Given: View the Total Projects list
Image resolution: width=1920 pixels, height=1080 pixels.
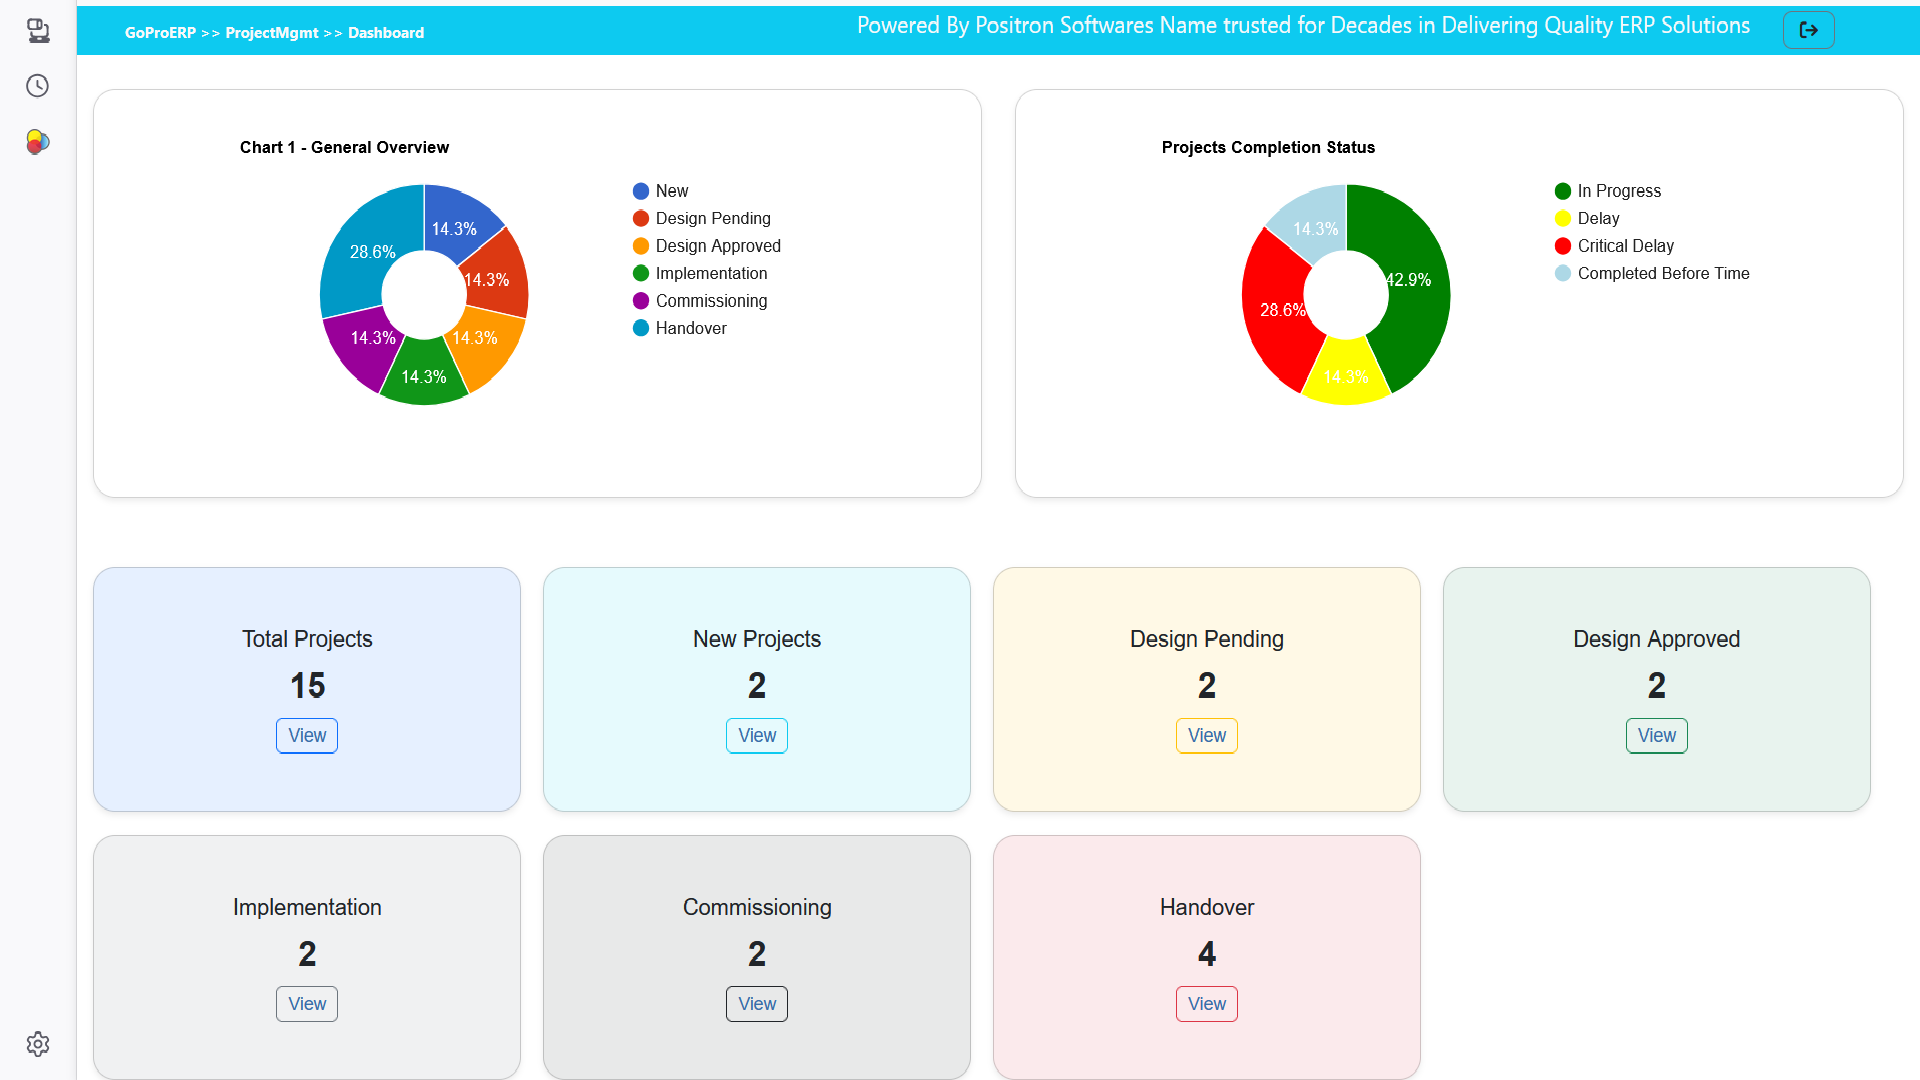Looking at the screenshot, I should [x=306, y=735].
